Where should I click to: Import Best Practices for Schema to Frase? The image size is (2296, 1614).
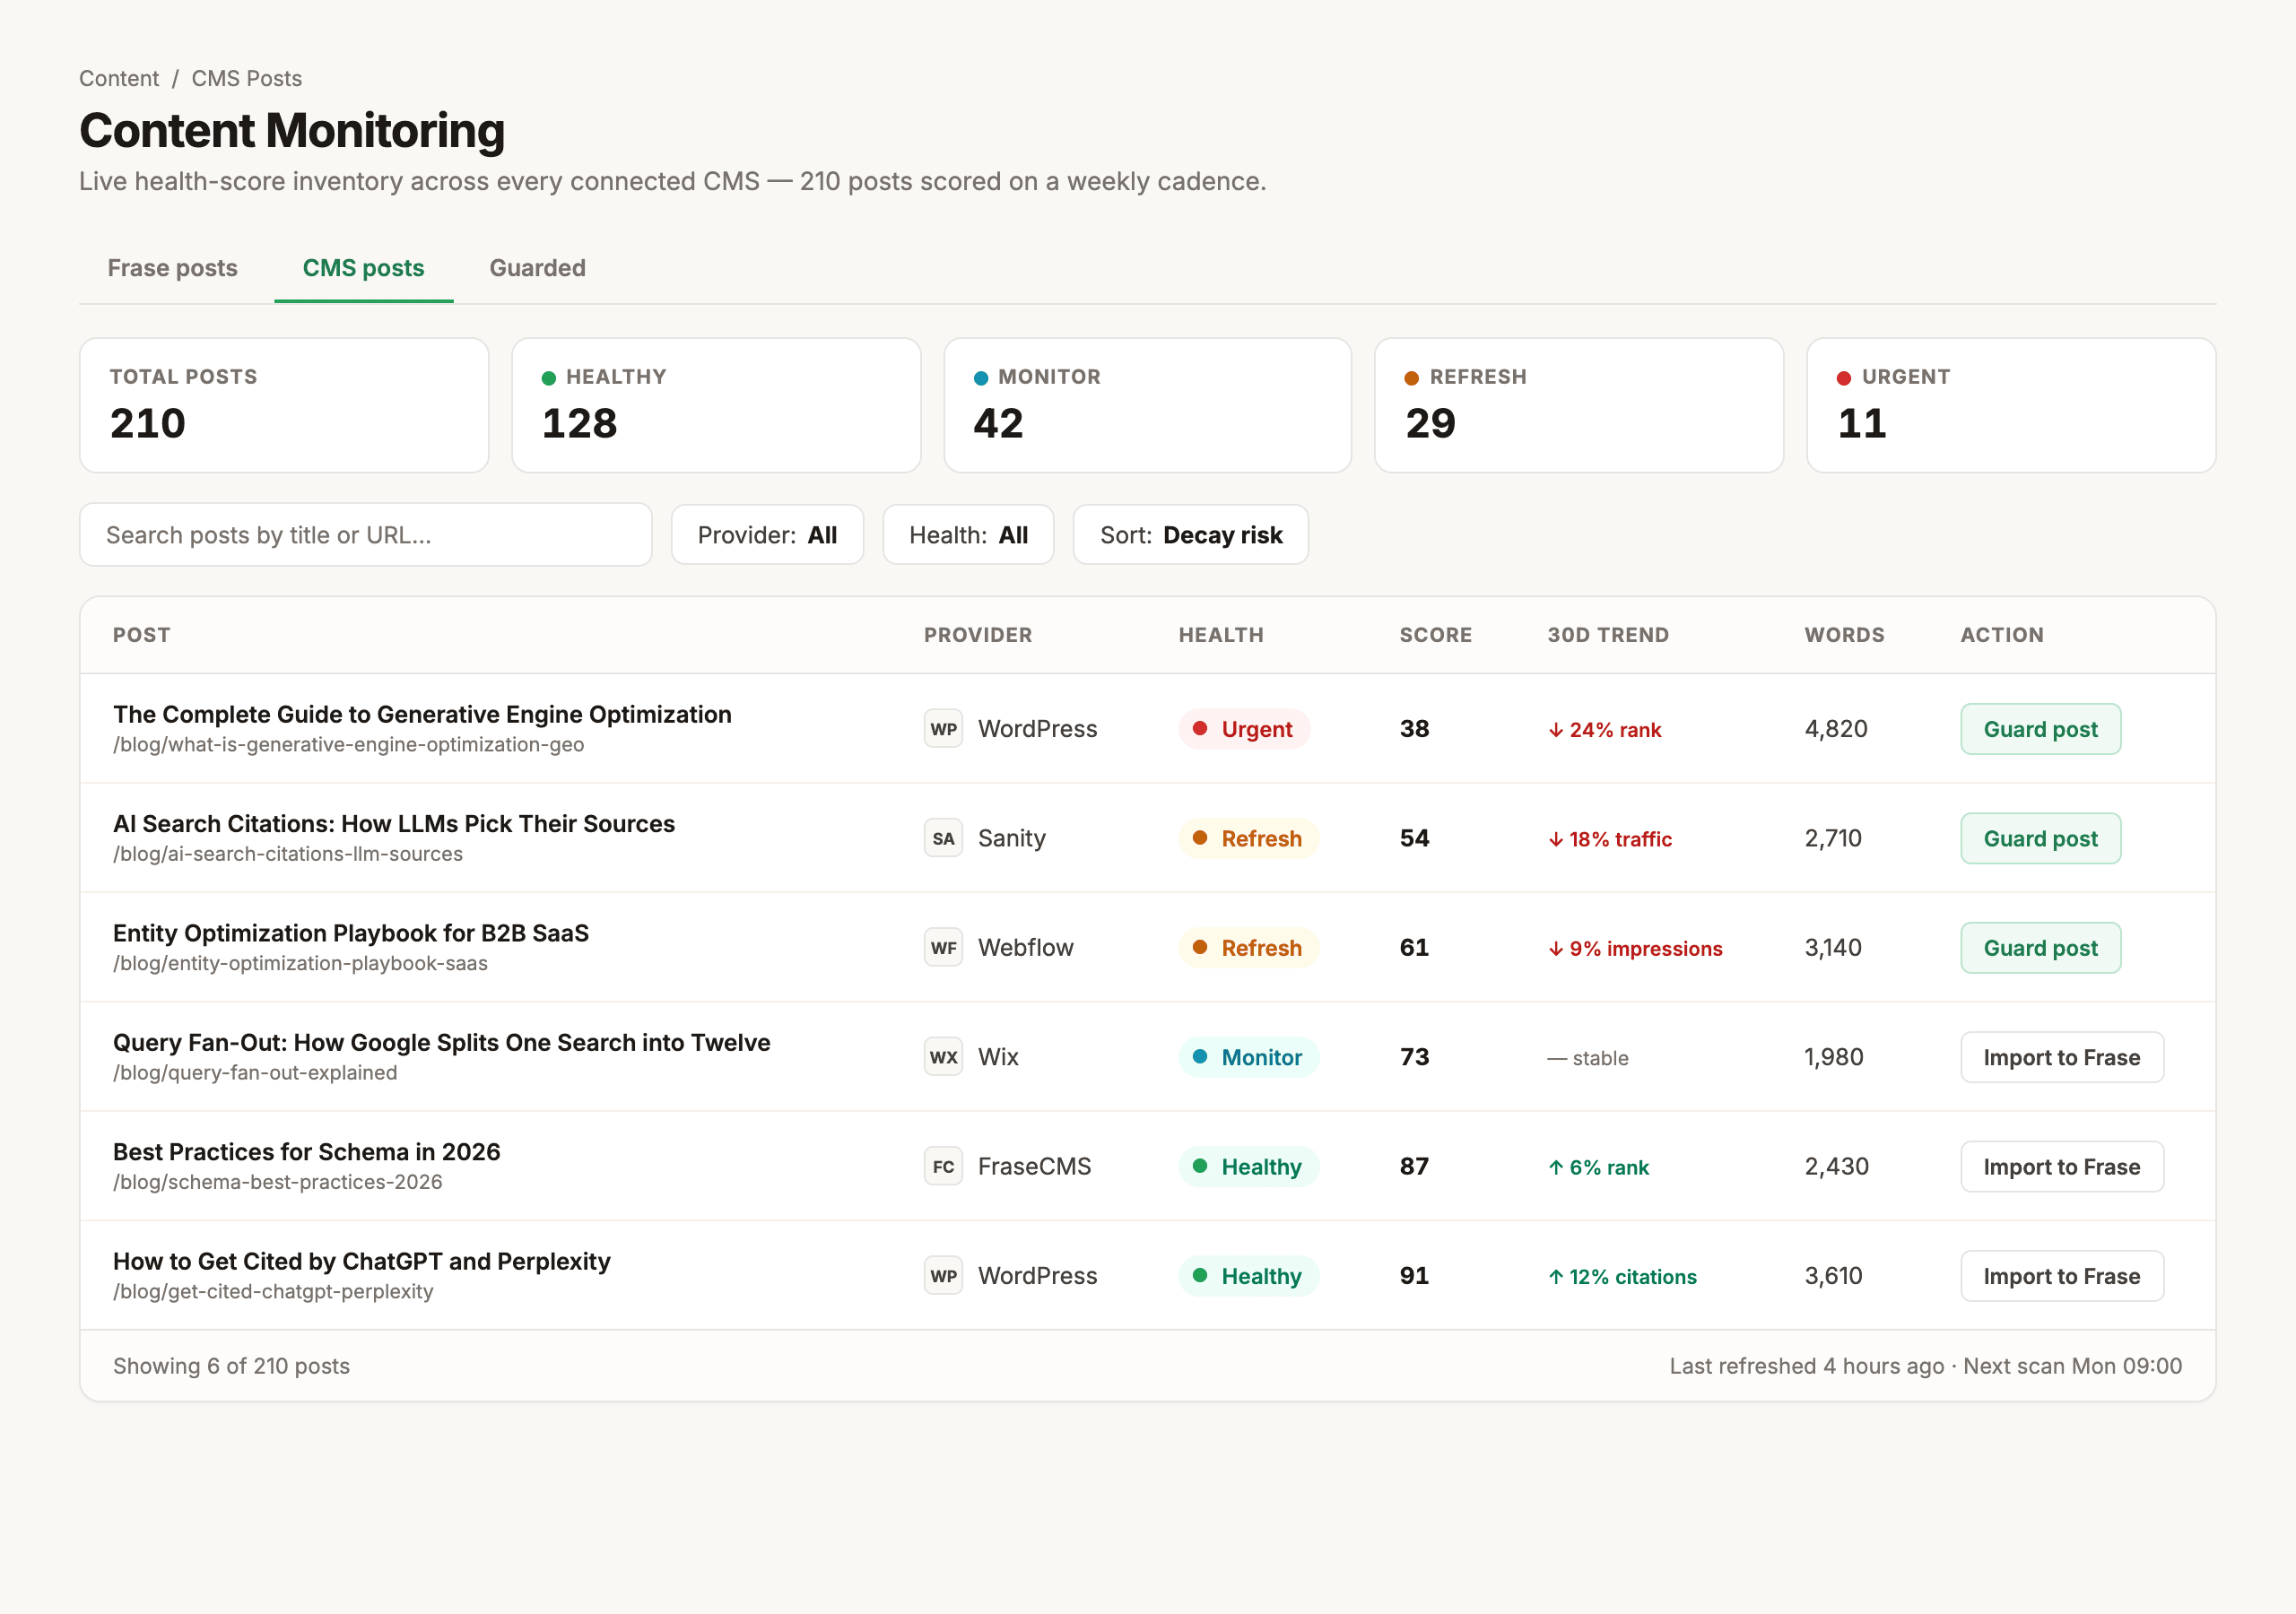[x=2061, y=1166]
